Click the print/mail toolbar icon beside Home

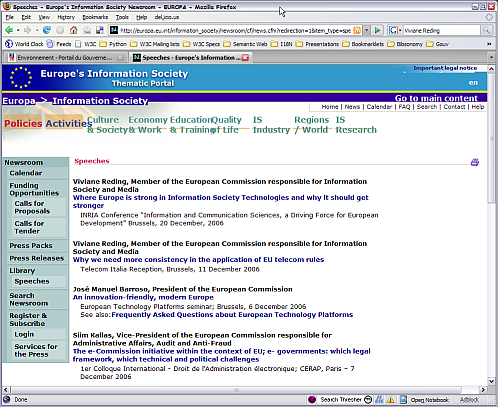pos(87,30)
